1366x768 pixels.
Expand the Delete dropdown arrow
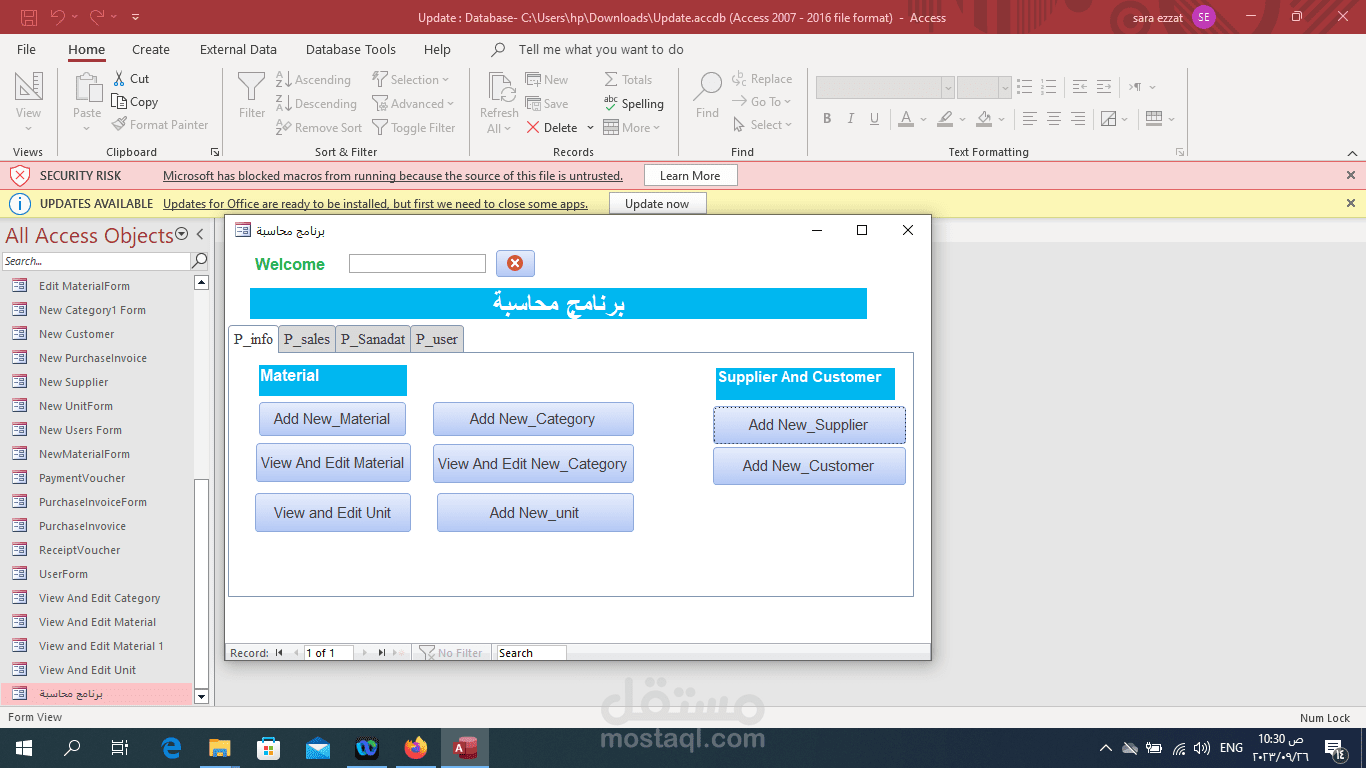590,128
